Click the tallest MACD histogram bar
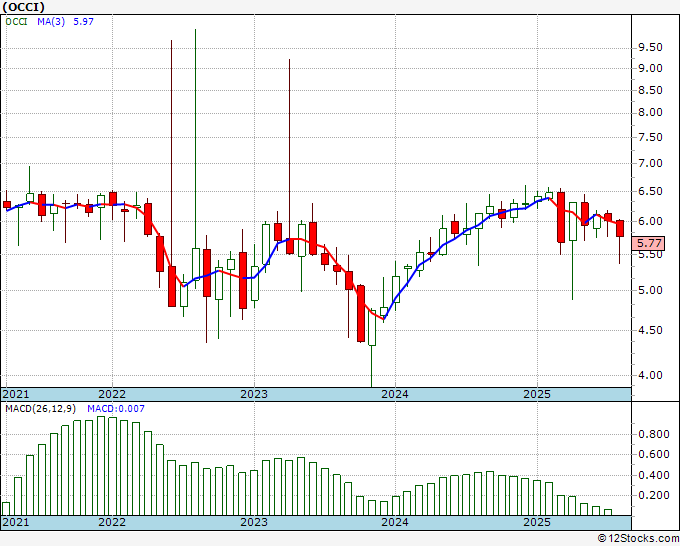 tap(101, 466)
